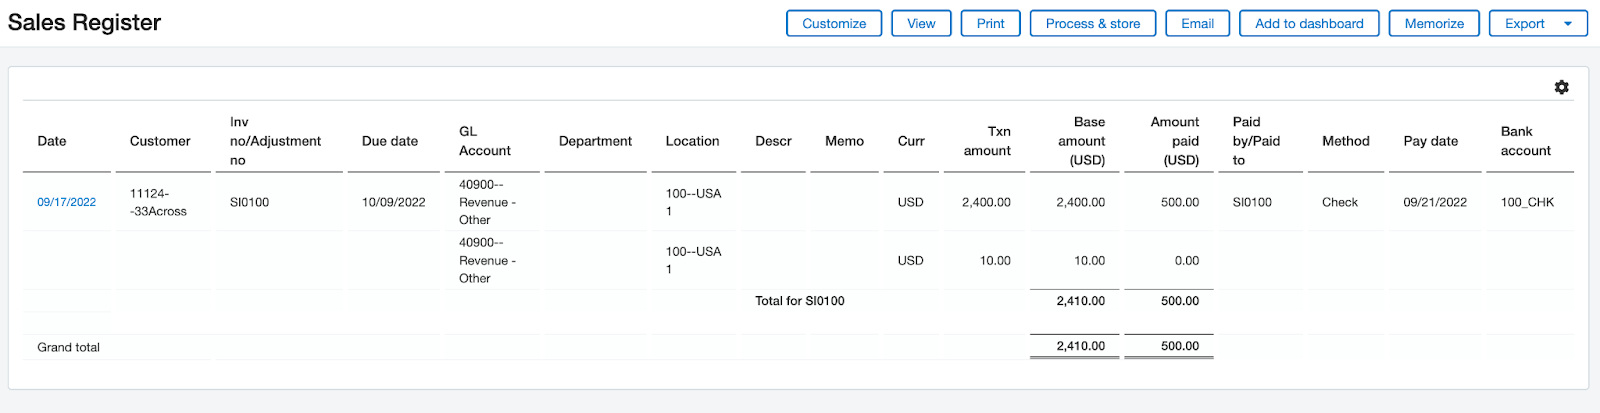Click the GL Account column header
This screenshot has width=1600, height=413.
pyautogui.click(x=485, y=141)
